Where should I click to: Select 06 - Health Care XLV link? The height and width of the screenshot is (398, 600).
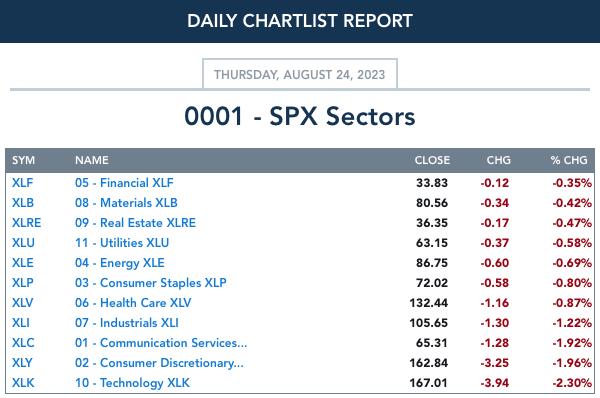pos(133,303)
